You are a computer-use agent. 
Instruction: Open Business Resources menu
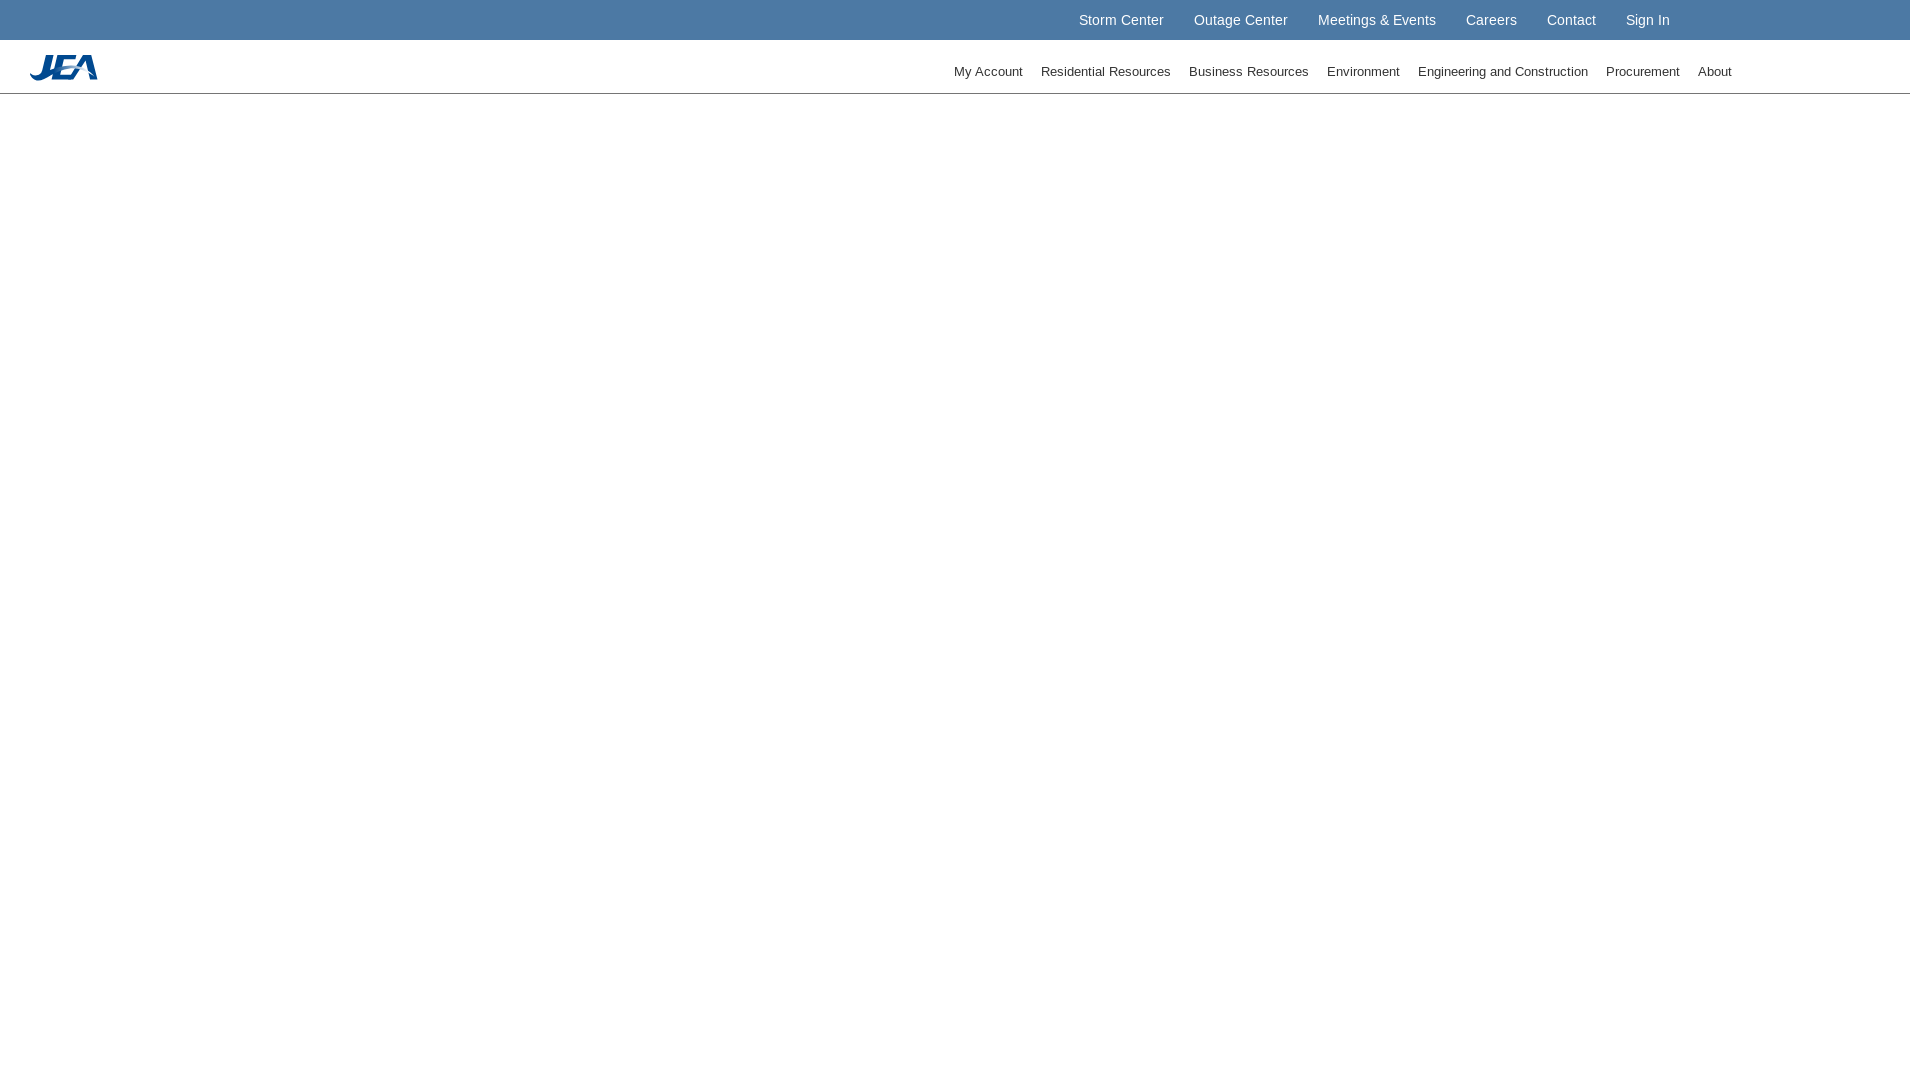point(1248,72)
